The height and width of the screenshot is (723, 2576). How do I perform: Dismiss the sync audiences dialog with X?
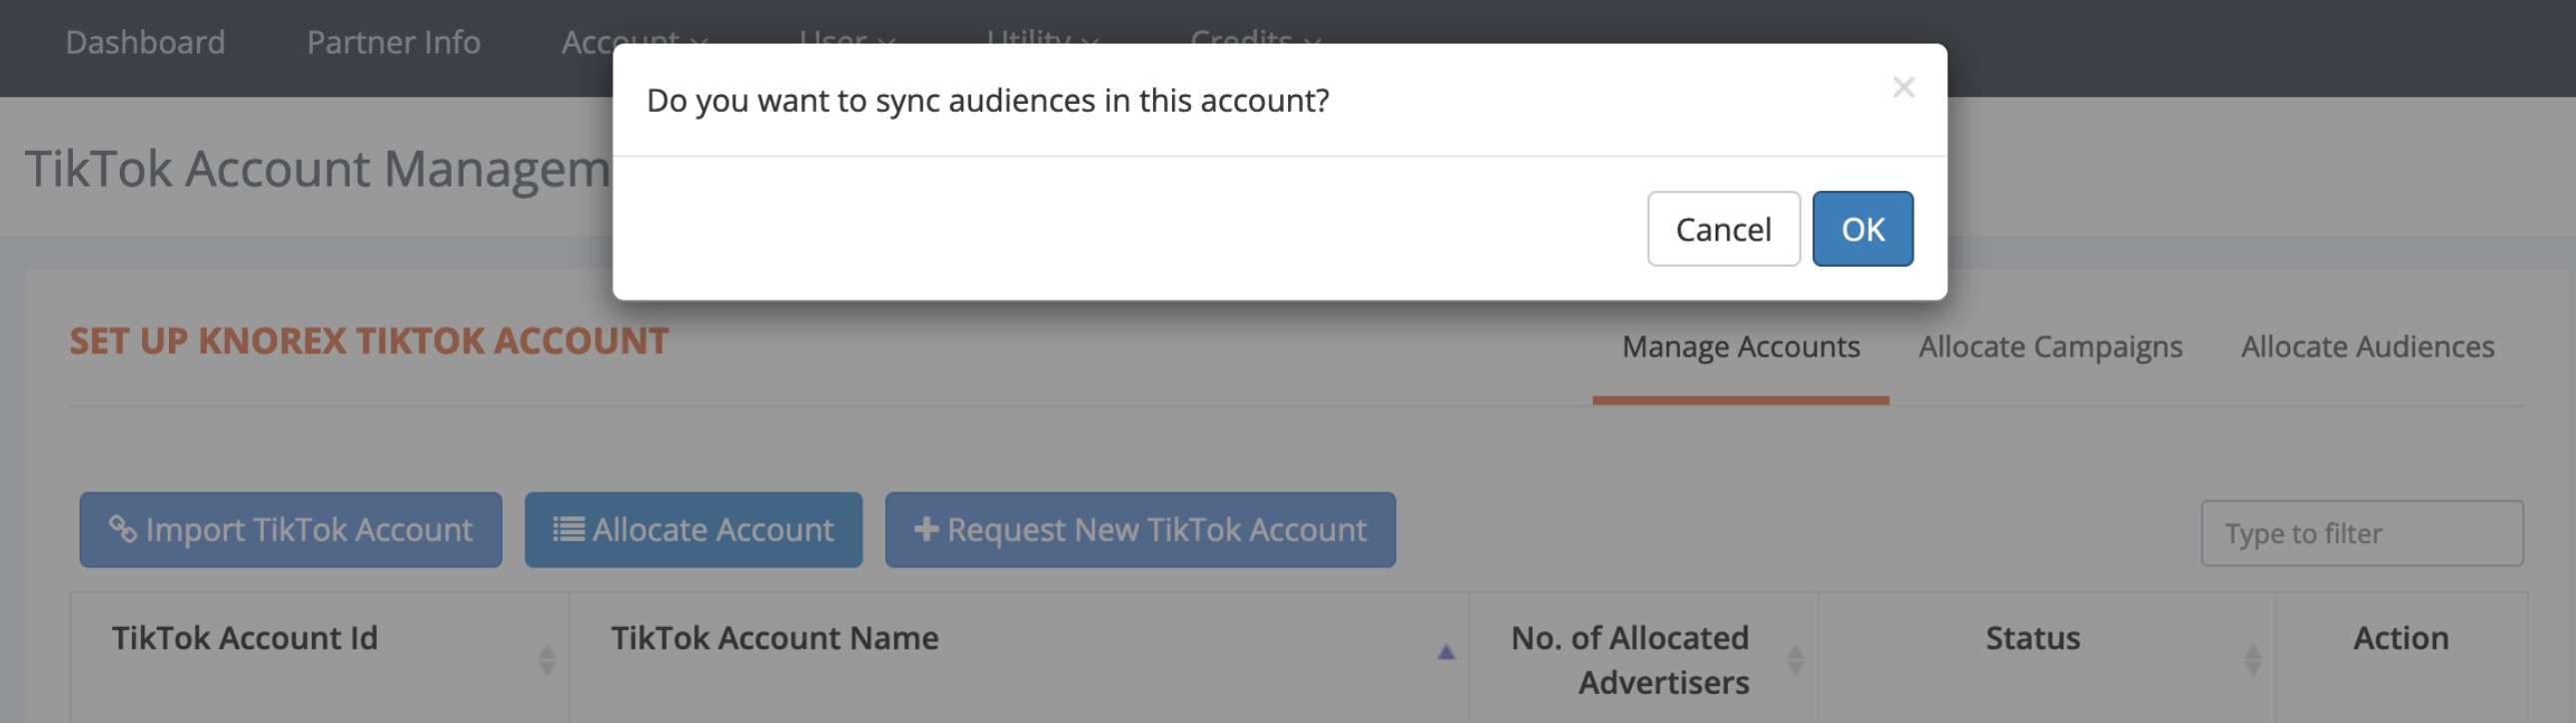(x=1903, y=88)
